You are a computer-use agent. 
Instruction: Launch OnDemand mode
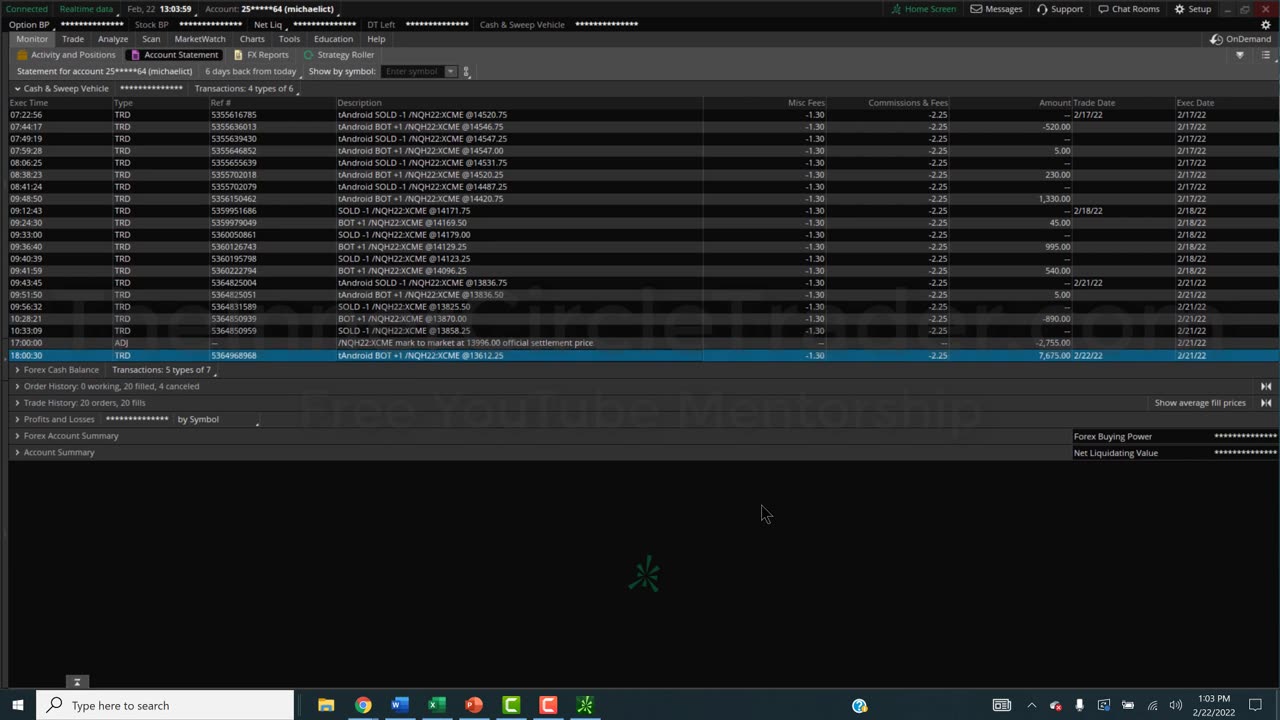click(1240, 39)
